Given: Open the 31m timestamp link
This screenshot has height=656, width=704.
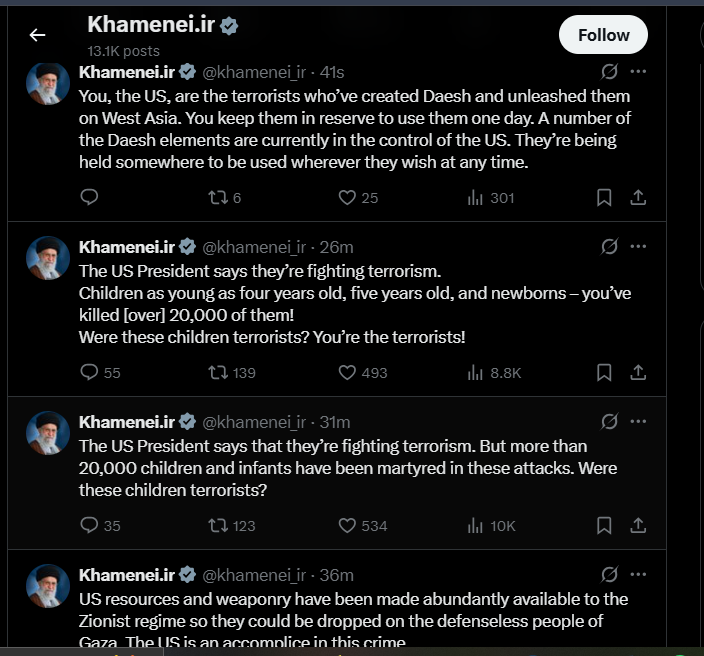Looking at the screenshot, I should [x=335, y=422].
